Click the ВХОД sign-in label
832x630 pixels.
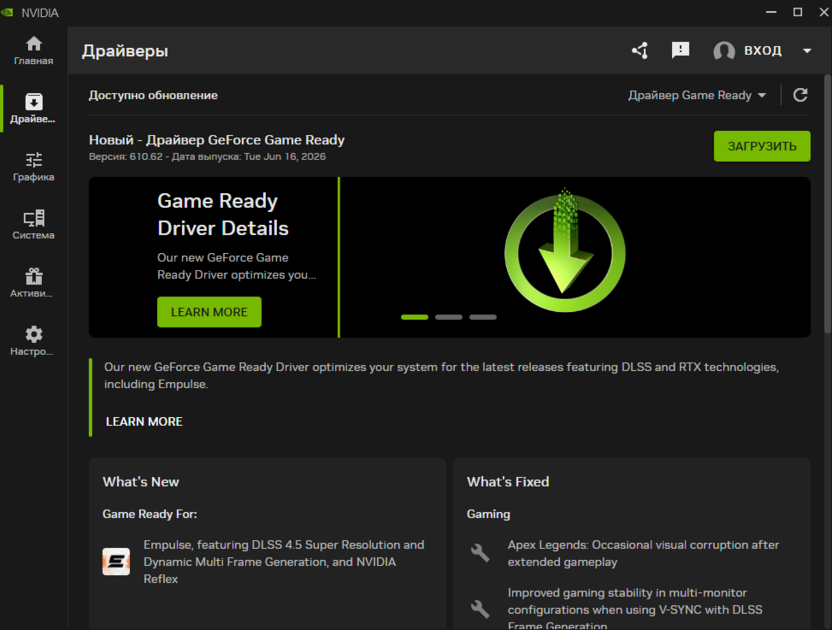[762, 50]
